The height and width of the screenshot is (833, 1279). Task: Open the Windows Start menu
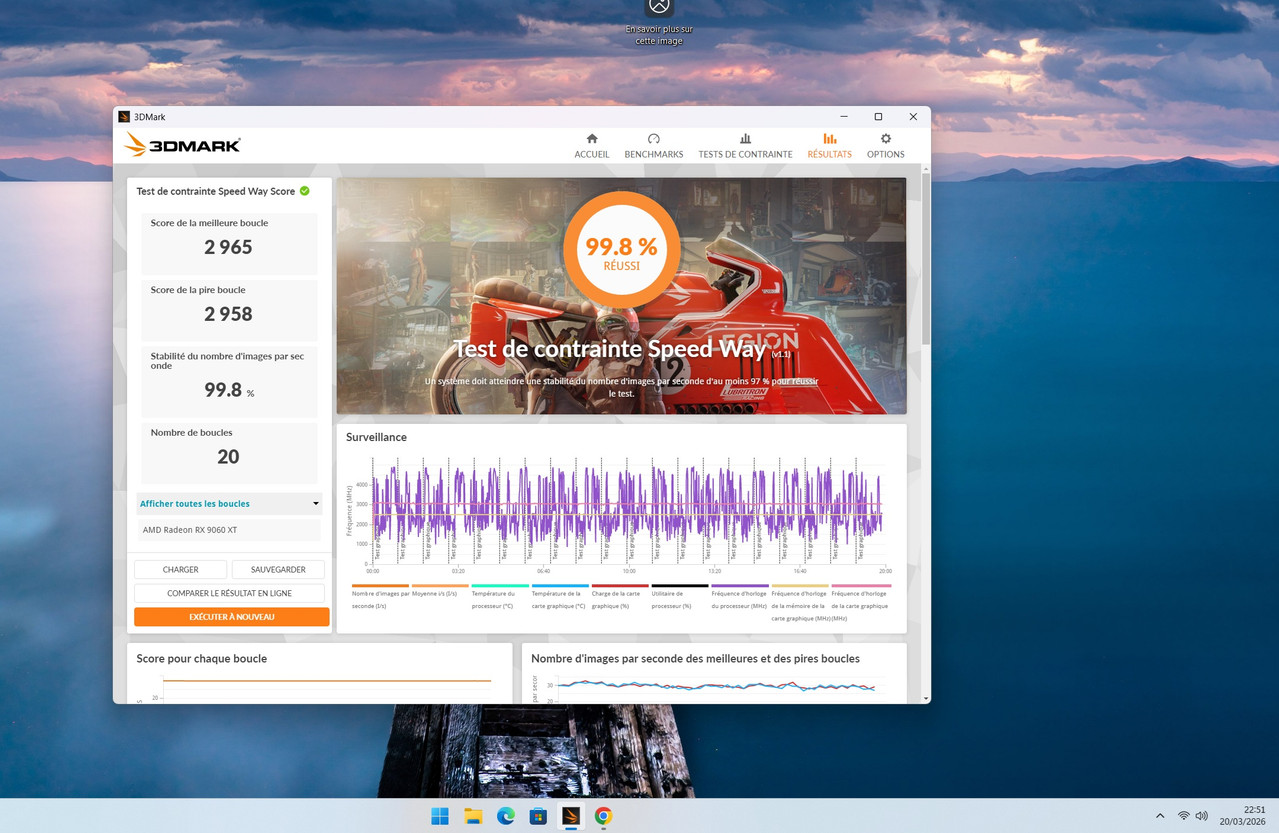440,816
